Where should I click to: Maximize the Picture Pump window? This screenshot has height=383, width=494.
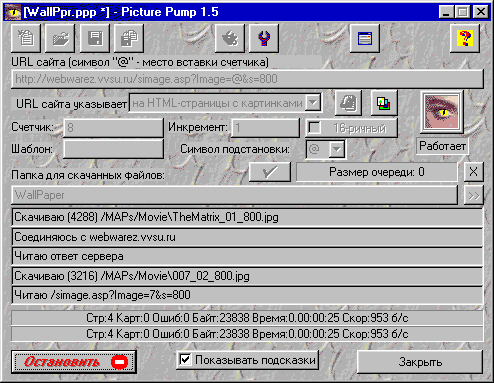[x=462, y=12]
